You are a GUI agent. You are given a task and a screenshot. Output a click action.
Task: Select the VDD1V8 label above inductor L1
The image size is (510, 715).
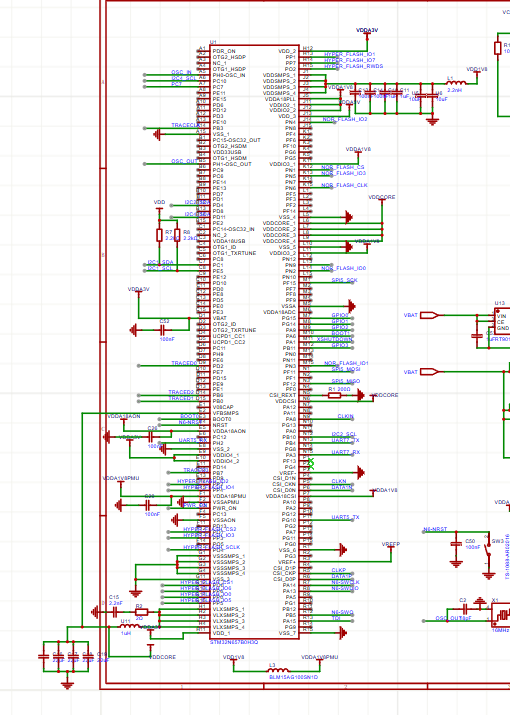click(477, 69)
